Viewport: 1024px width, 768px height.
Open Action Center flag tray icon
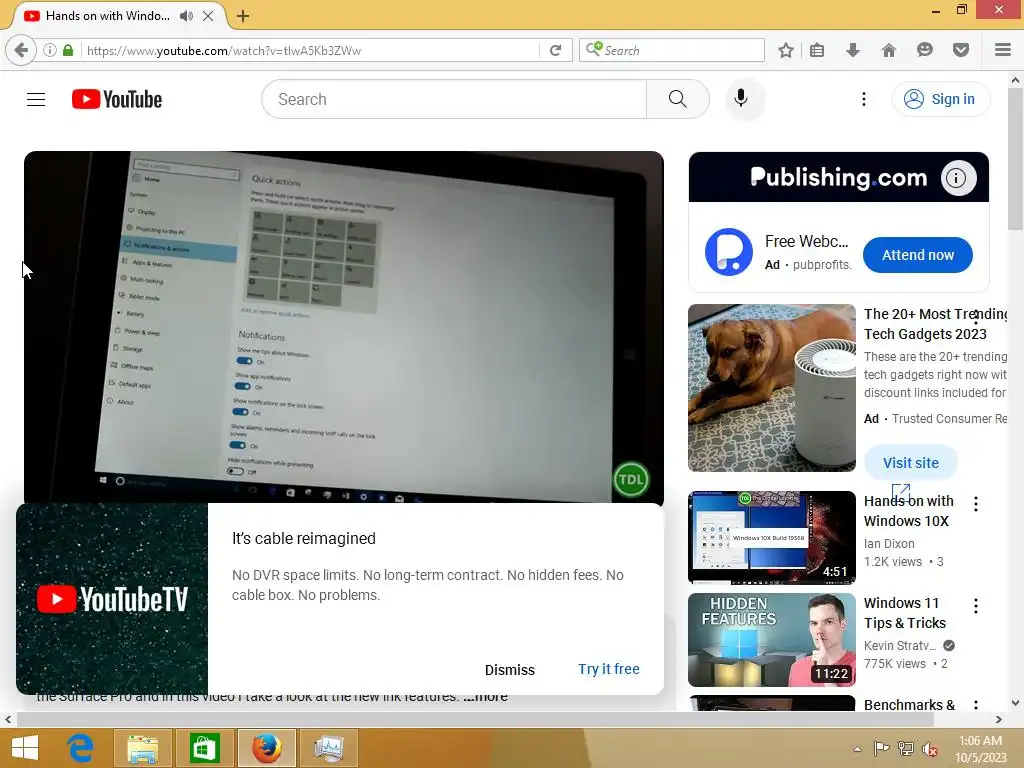pos(881,749)
